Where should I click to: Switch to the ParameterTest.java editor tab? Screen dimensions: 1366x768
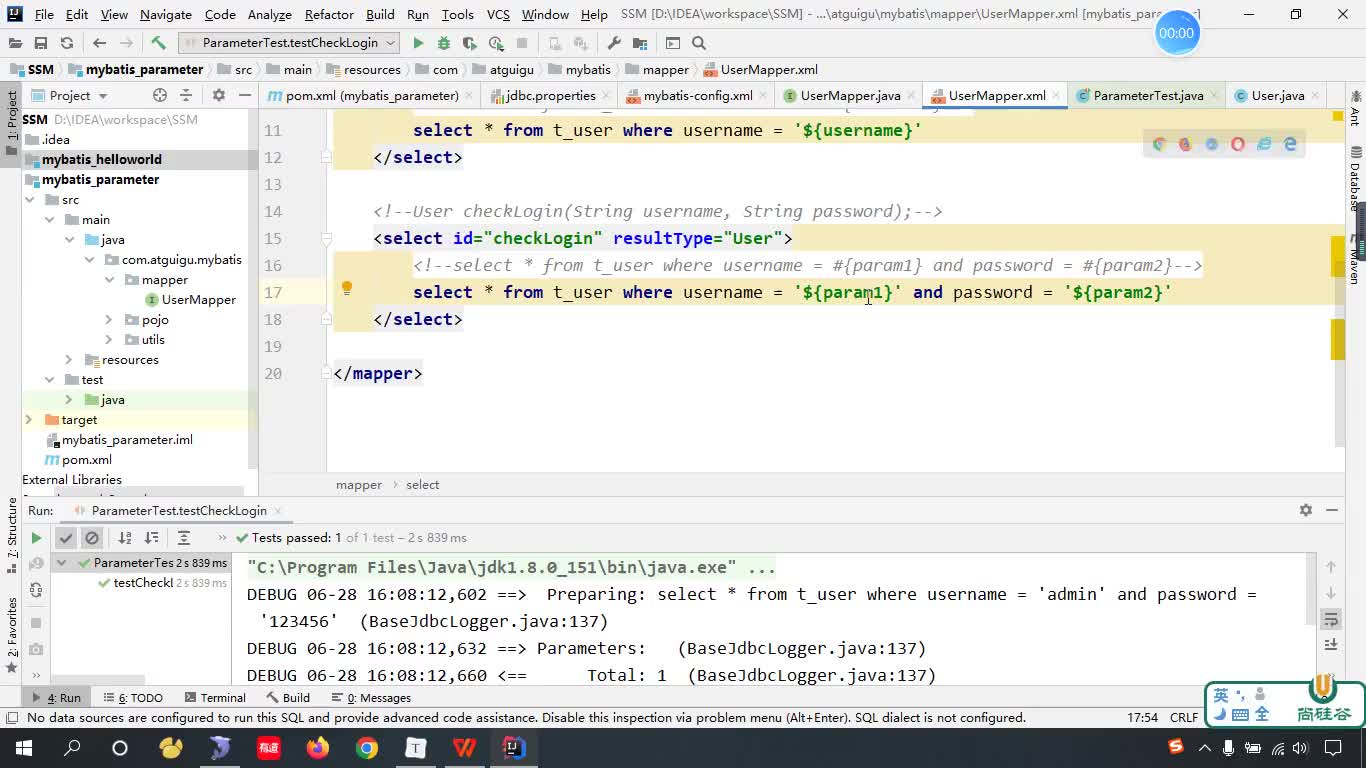point(1148,95)
